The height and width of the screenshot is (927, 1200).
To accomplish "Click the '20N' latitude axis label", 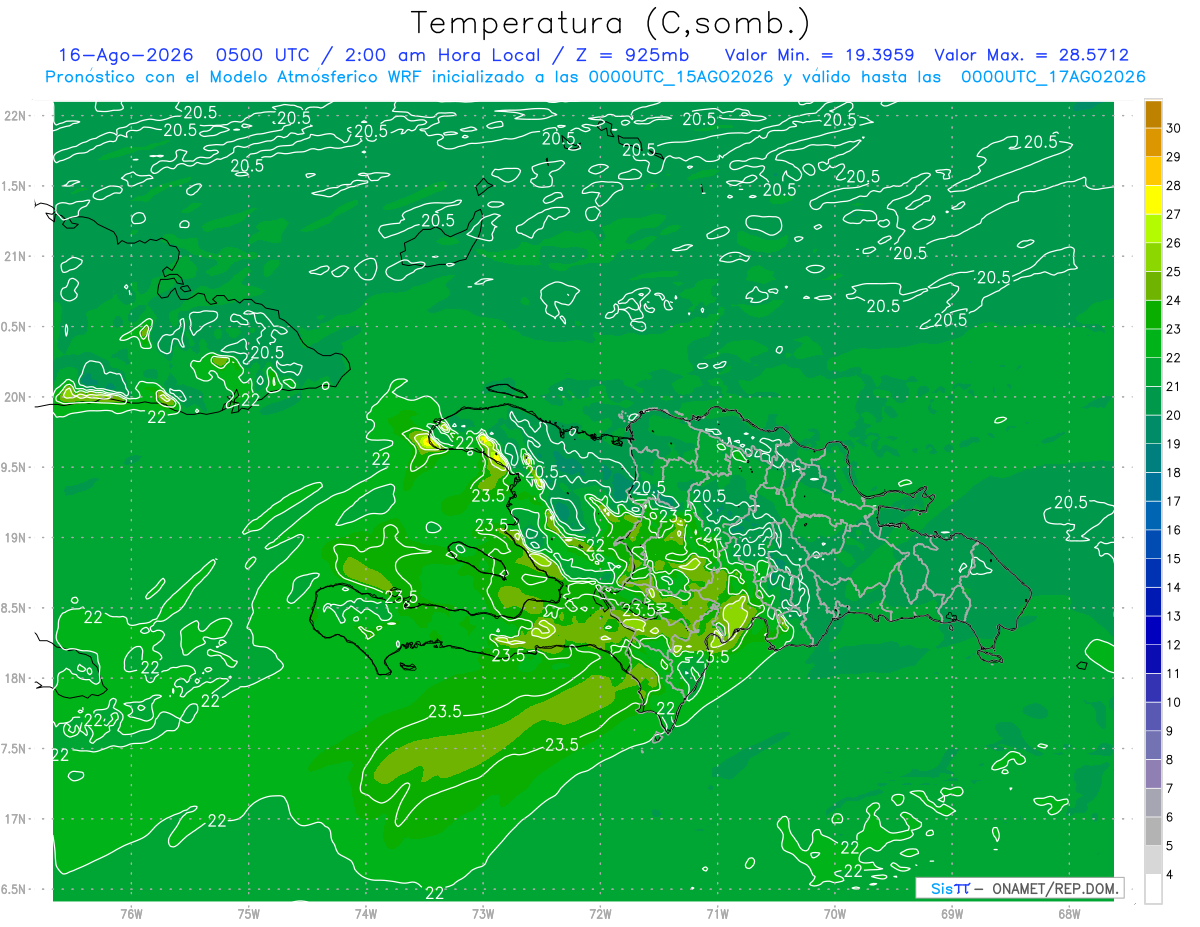I will 16,397.
